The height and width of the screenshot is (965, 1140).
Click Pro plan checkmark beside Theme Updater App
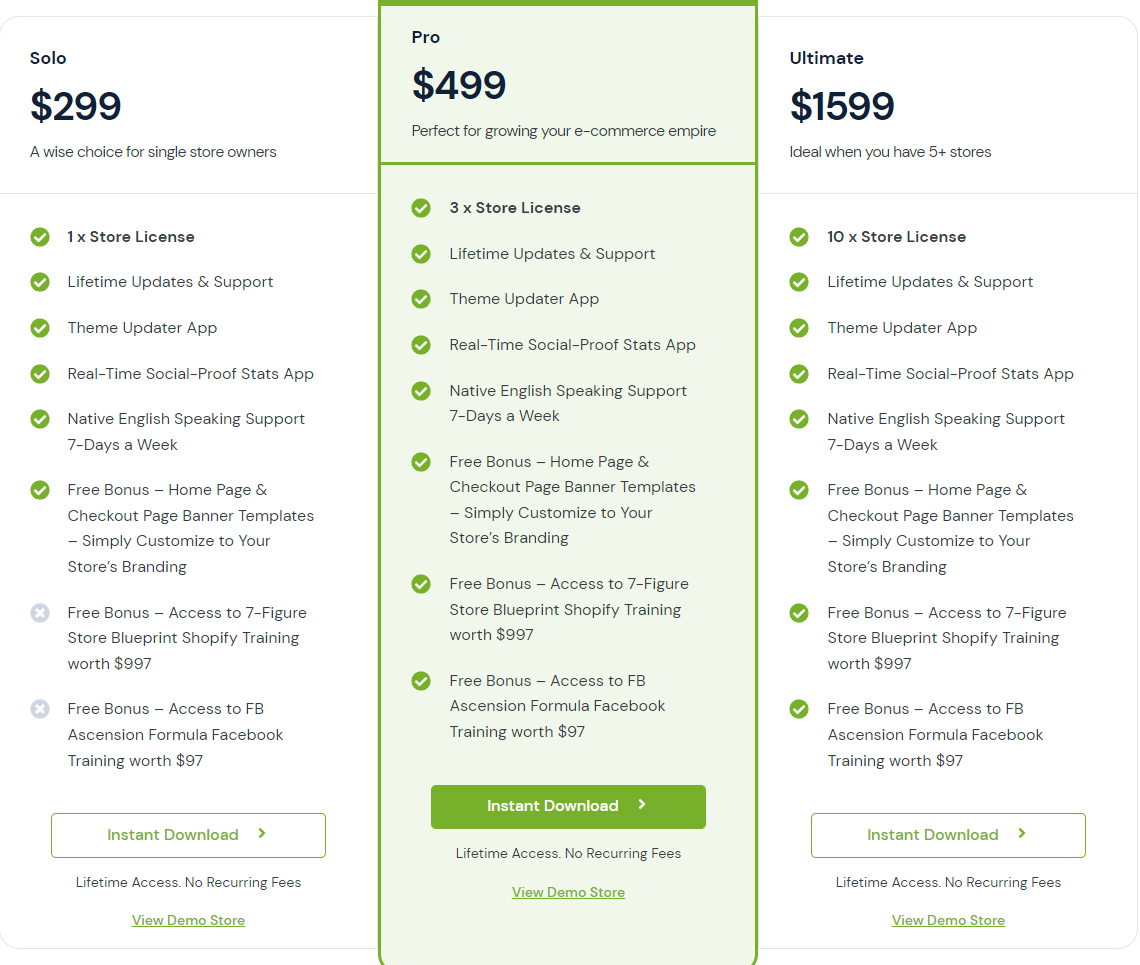coord(421,299)
